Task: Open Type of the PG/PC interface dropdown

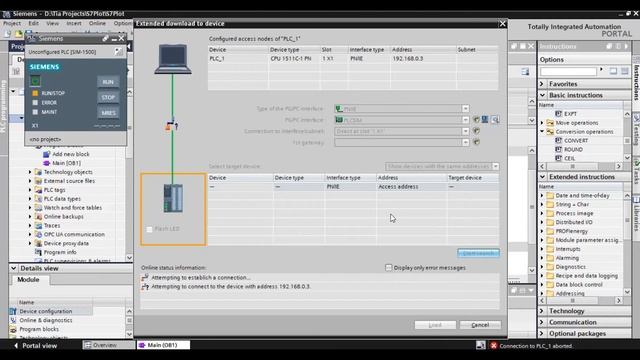Action: point(465,109)
